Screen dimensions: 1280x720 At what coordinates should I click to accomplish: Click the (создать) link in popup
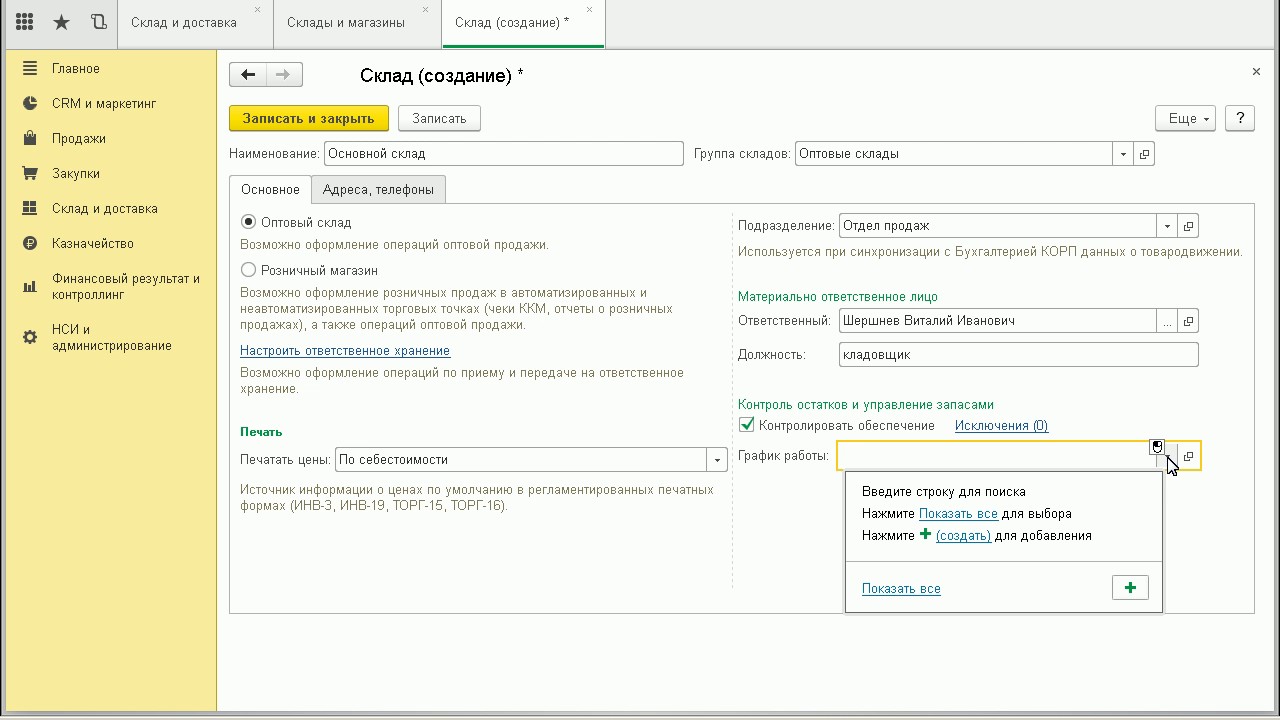click(x=963, y=536)
